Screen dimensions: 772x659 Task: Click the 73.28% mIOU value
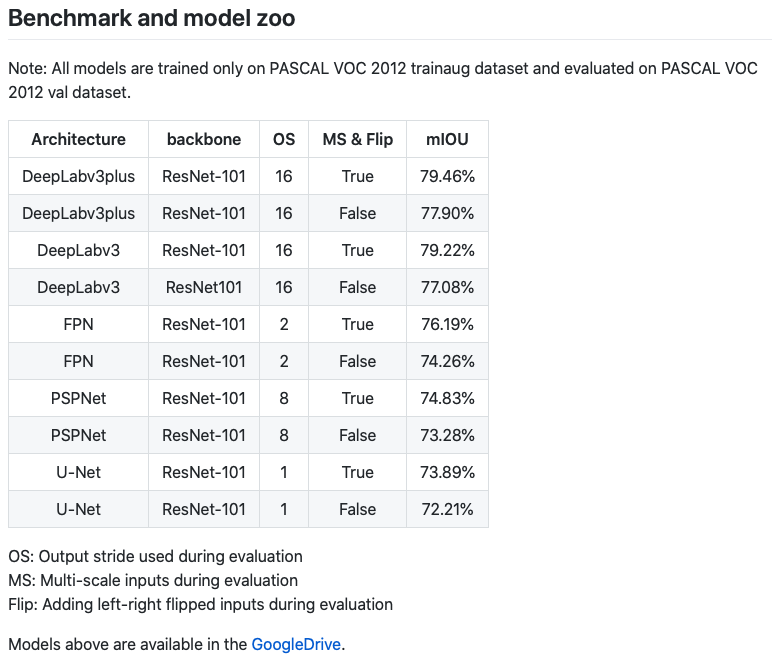point(447,435)
